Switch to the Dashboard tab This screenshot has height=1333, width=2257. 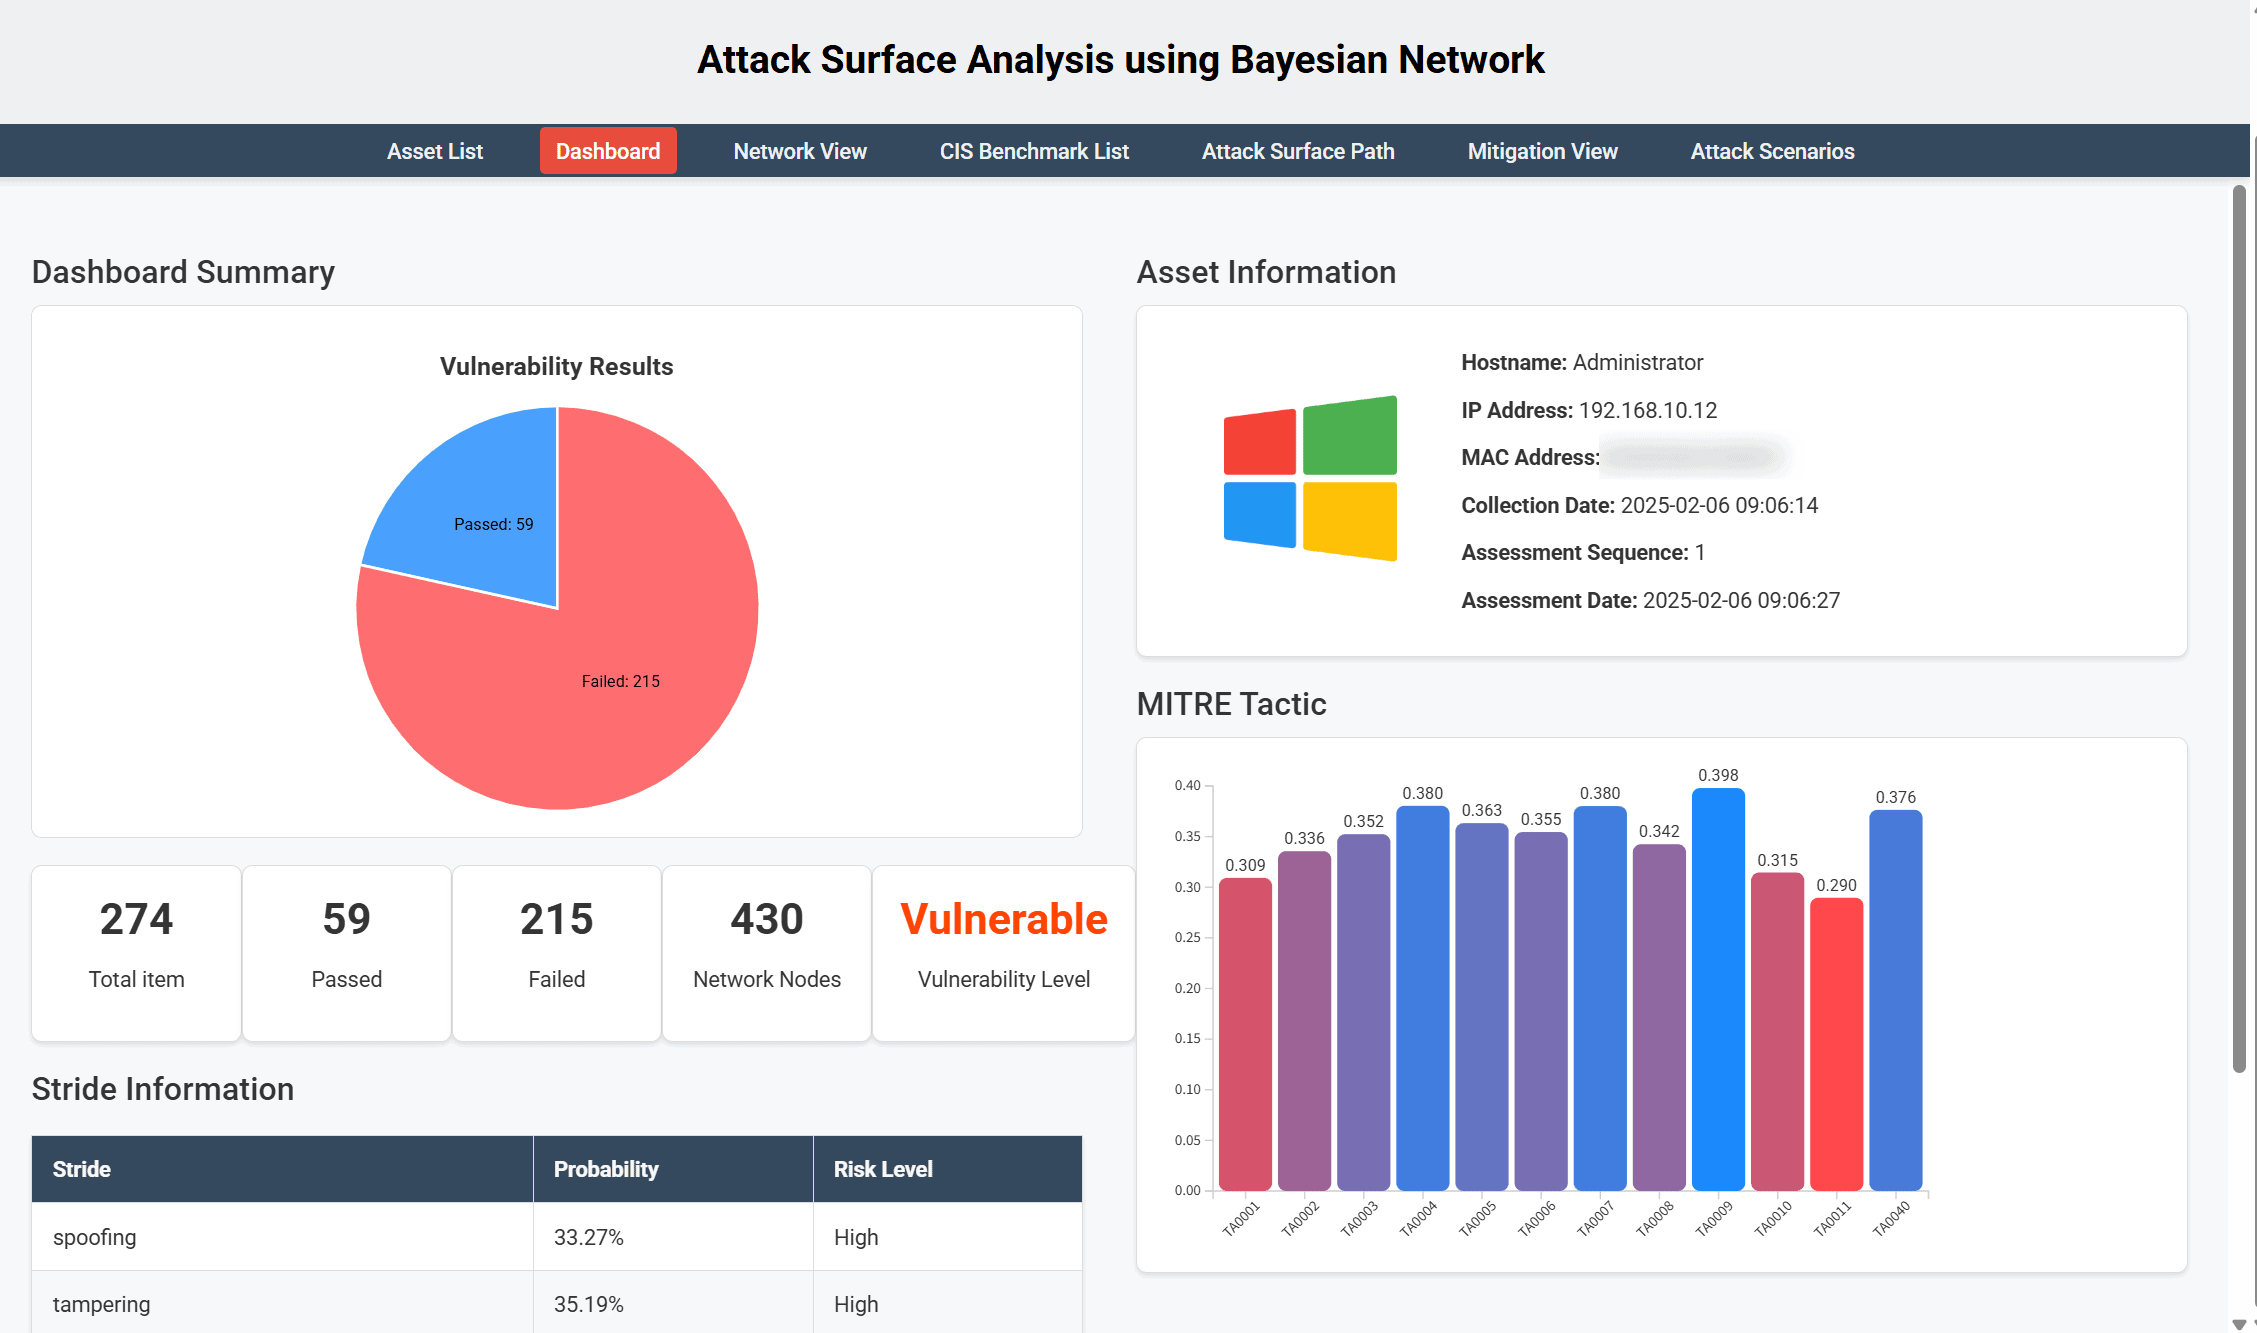[x=607, y=150]
